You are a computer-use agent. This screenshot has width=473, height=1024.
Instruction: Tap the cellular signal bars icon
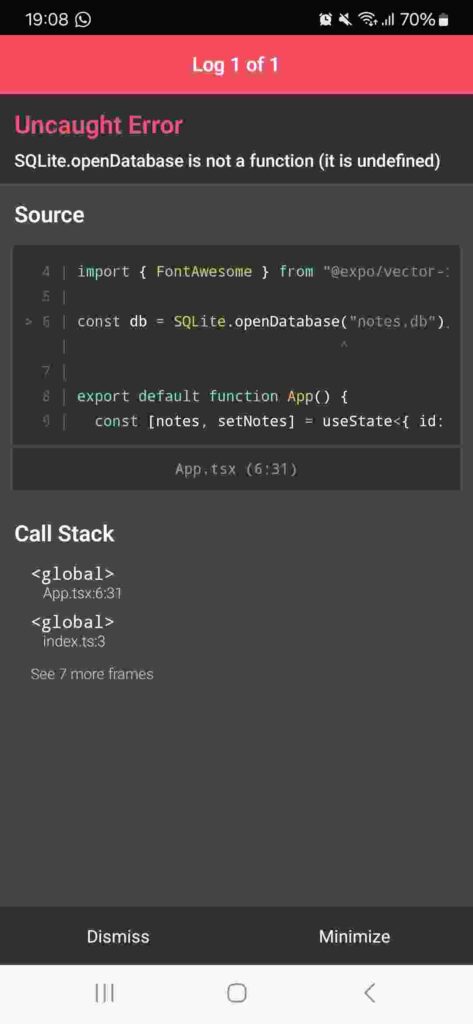[389, 20]
